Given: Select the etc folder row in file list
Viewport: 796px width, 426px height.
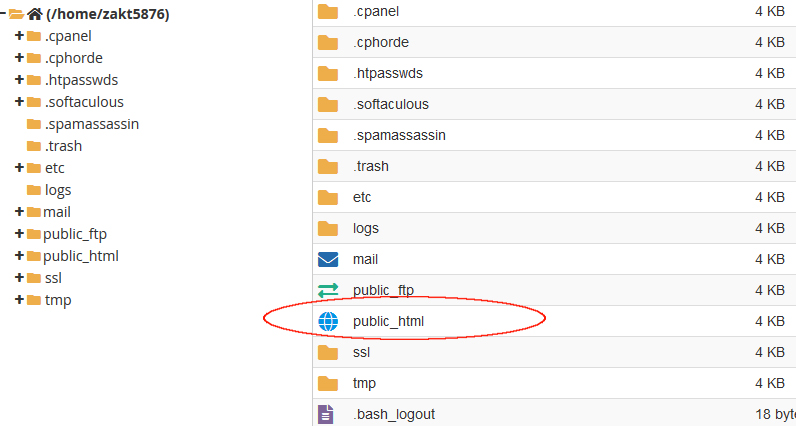Looking at the screenshot, I should tap(362, 197).
